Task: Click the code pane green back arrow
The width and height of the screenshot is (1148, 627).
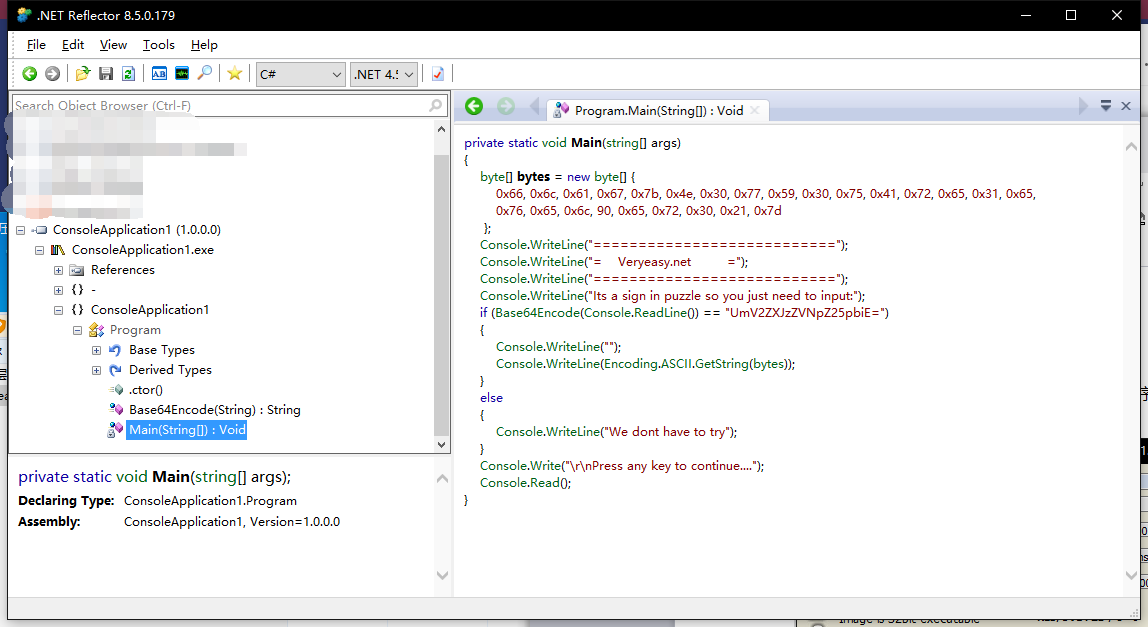Action: click(474, 107)
